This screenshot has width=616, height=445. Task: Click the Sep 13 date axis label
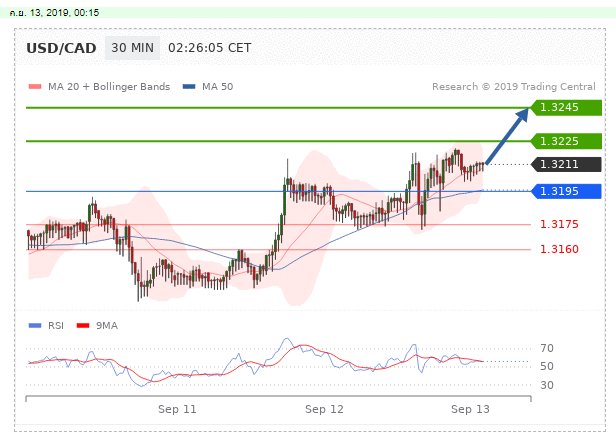tap(470, 409)
